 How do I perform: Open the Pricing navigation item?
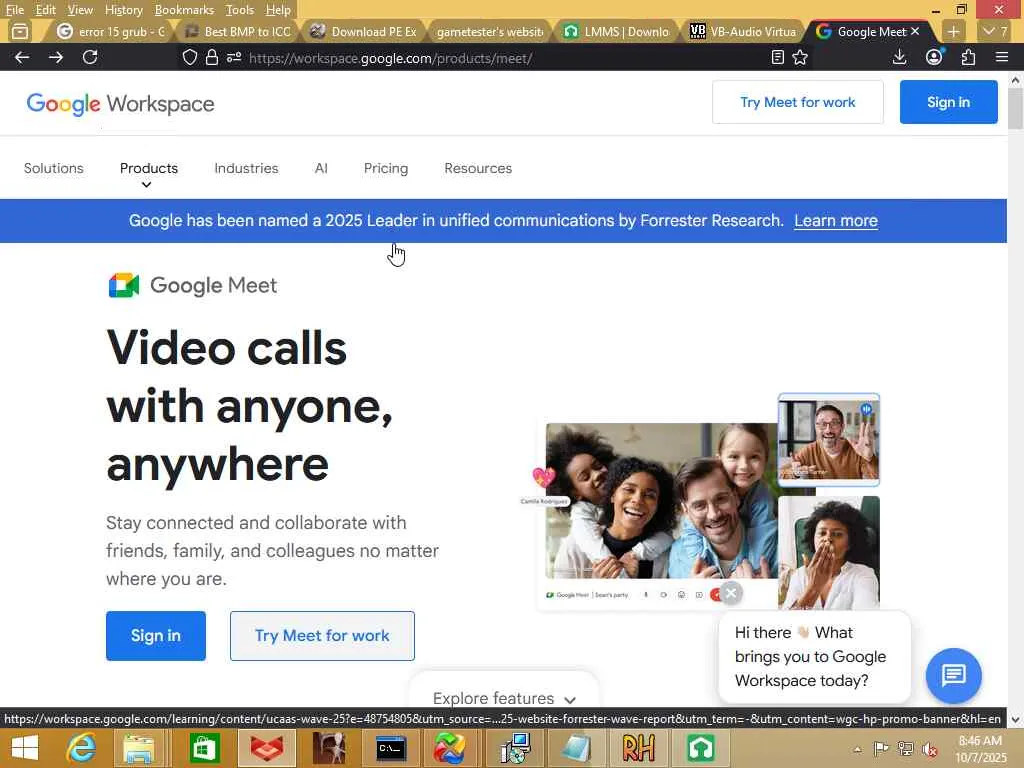coord(385,168)
